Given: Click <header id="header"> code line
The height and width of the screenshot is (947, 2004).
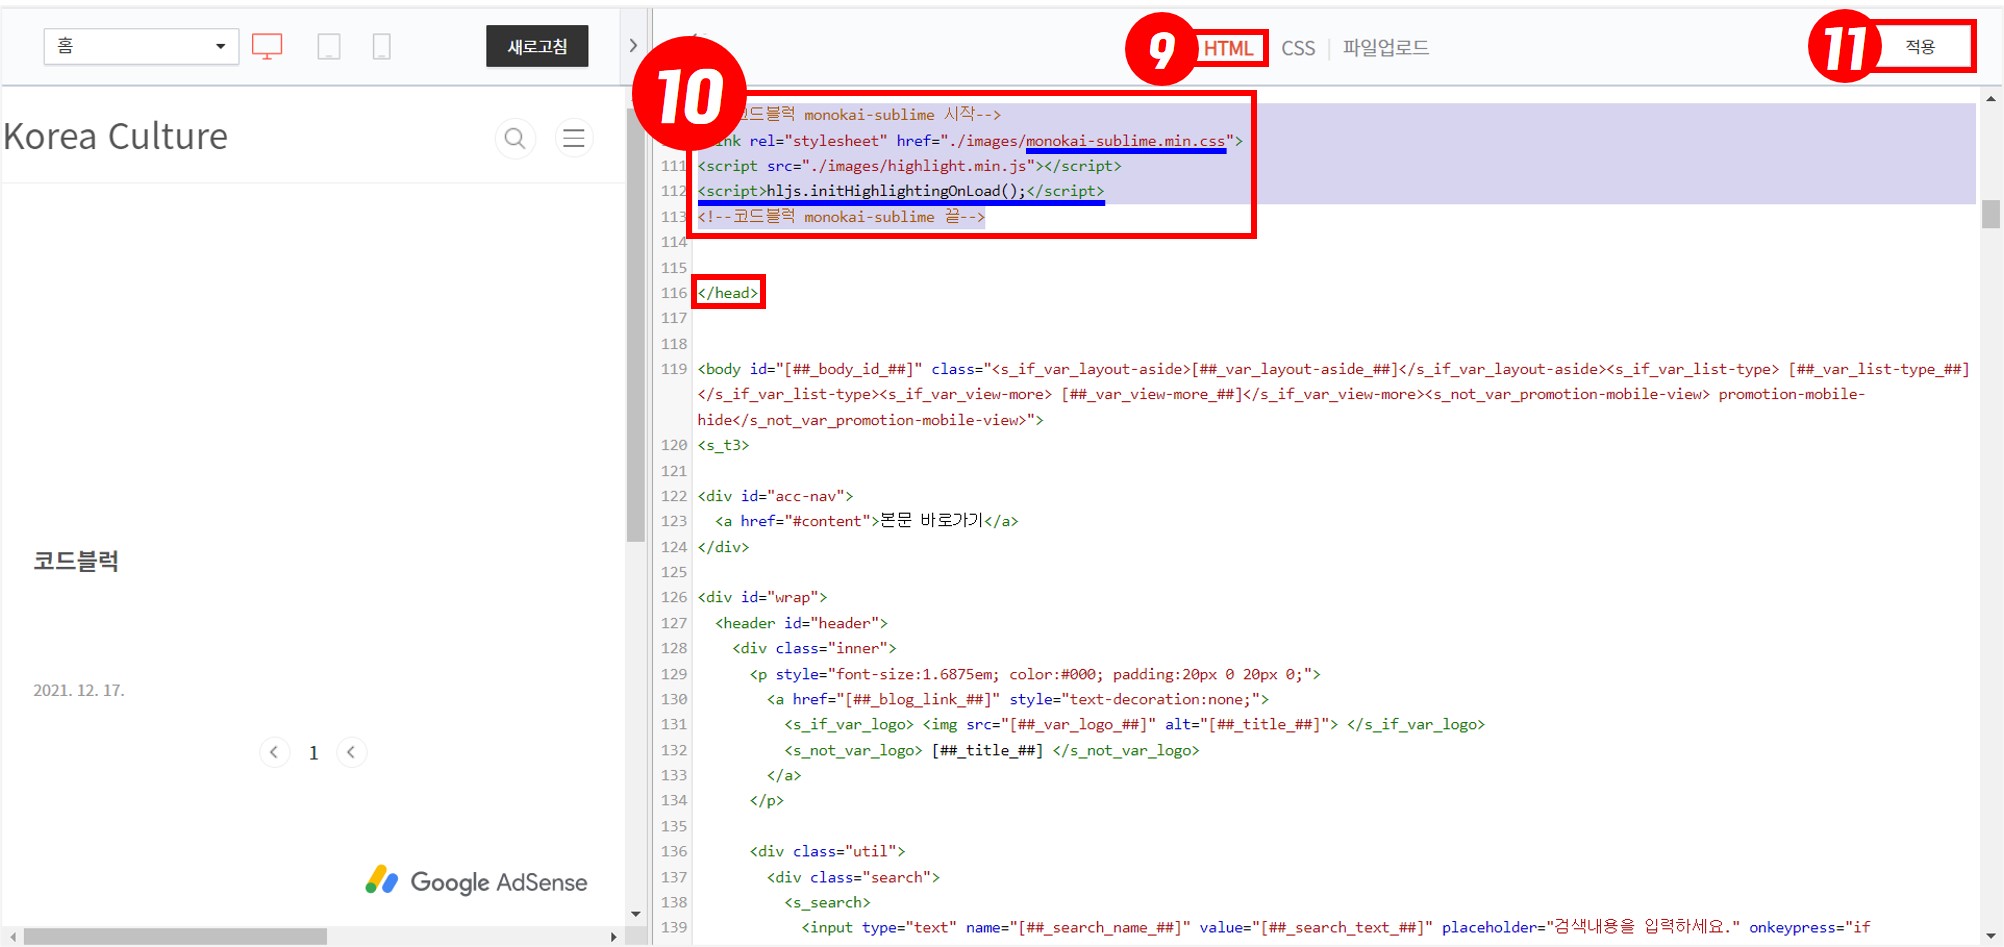Looking at the screenshot, I should 801,623.
